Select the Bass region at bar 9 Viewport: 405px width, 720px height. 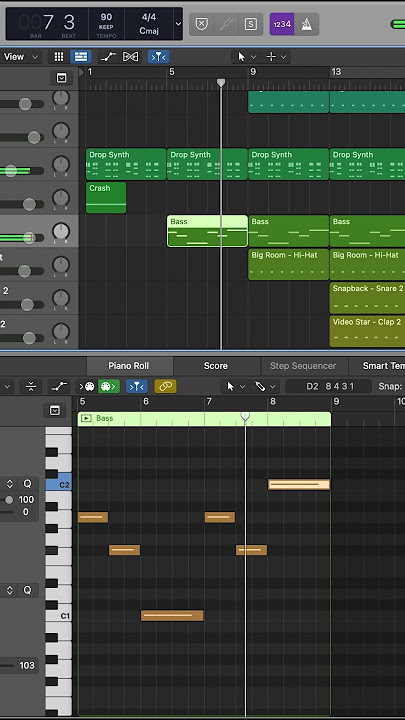coord(288,231)
